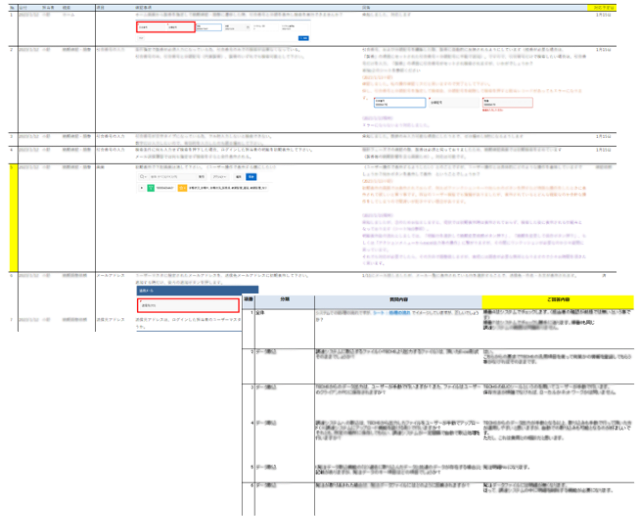Screen dimensions: 640x520
Task: Open the blue hyperlink text in overlay row 1
Action: [386, 311]
